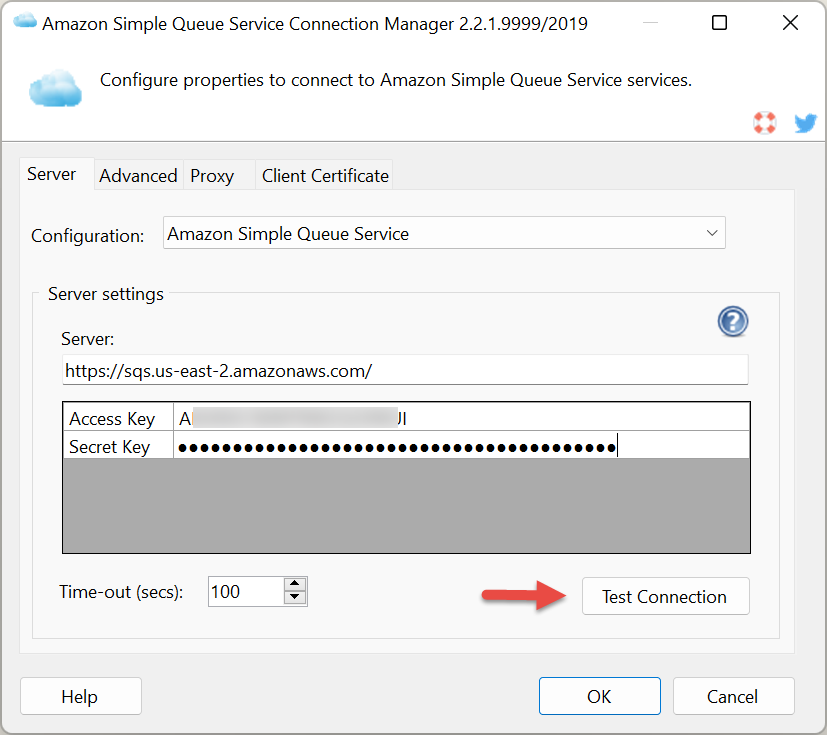Close the Connection Manager window

[790, 23]
